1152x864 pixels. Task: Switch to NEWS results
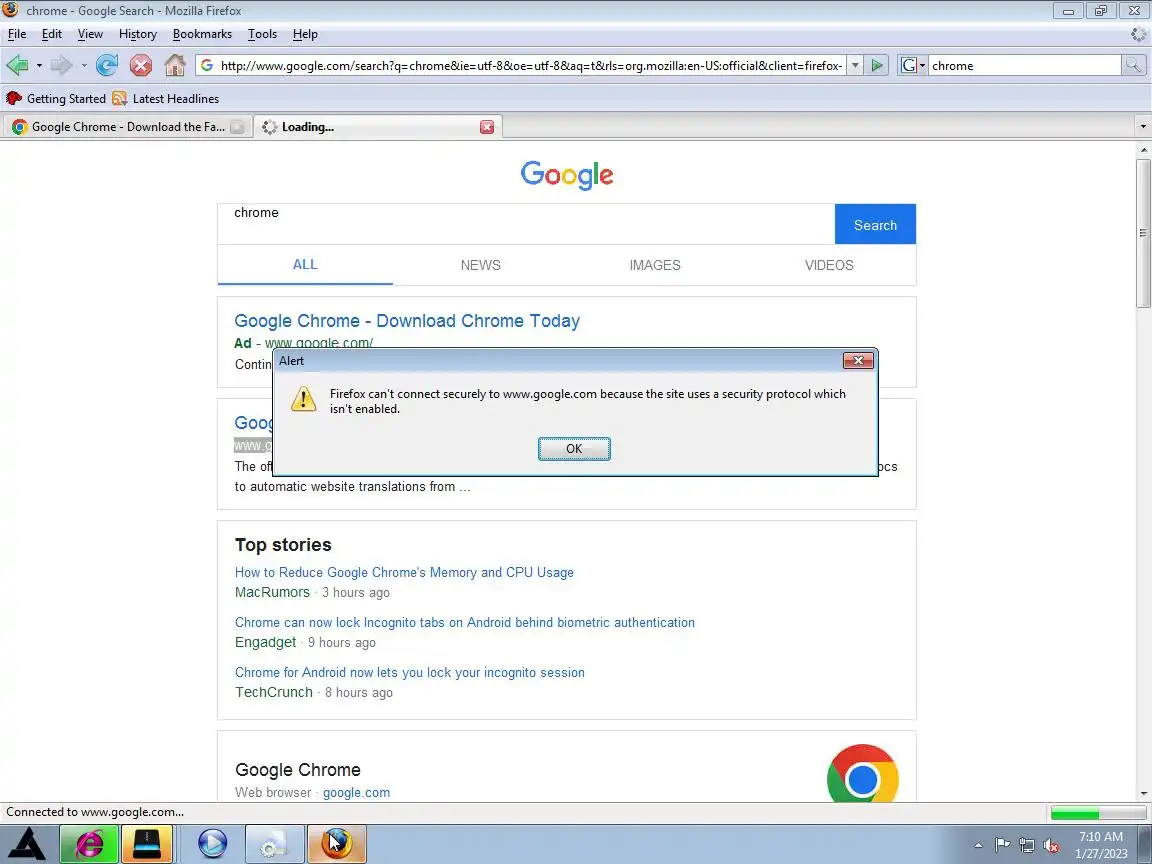click(480, 265)
